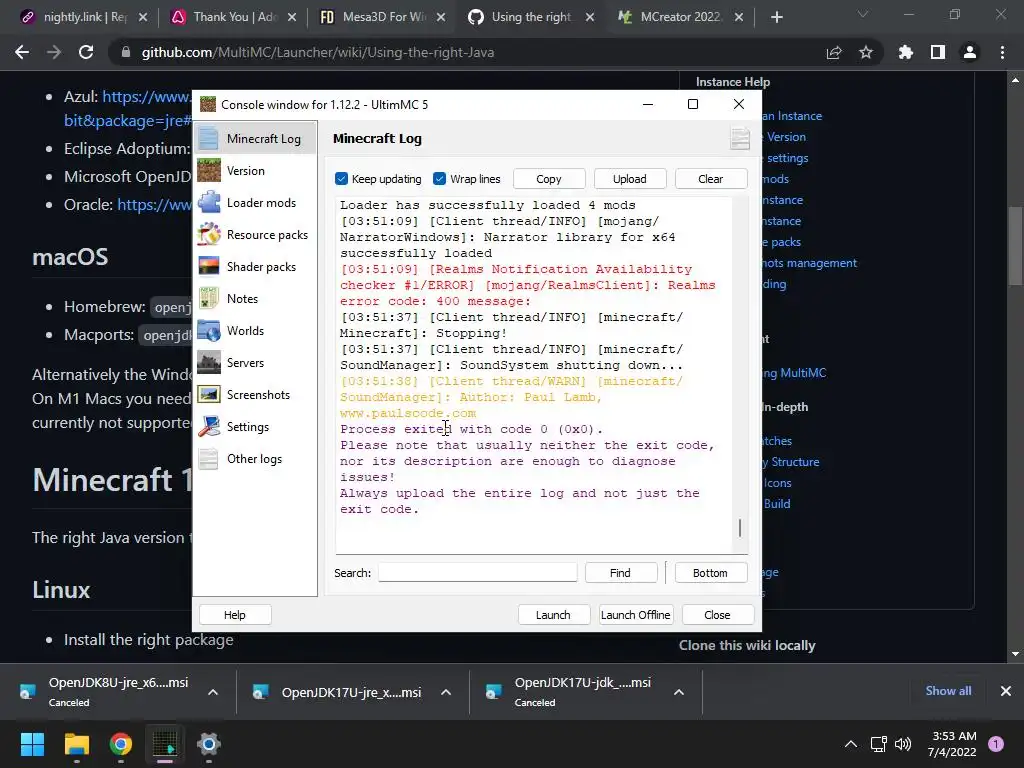Share this page from the address bar
The height and width of the screenshot is (768, 1024).
[834, 52]
